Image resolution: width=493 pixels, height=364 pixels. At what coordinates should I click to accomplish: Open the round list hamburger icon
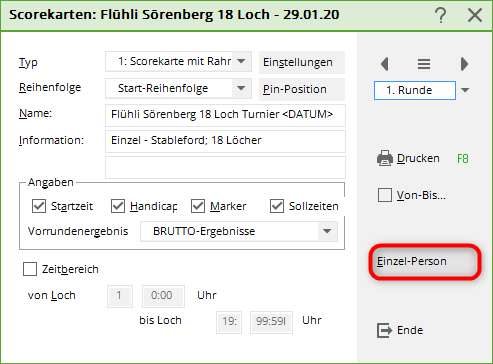click(424, 64)
